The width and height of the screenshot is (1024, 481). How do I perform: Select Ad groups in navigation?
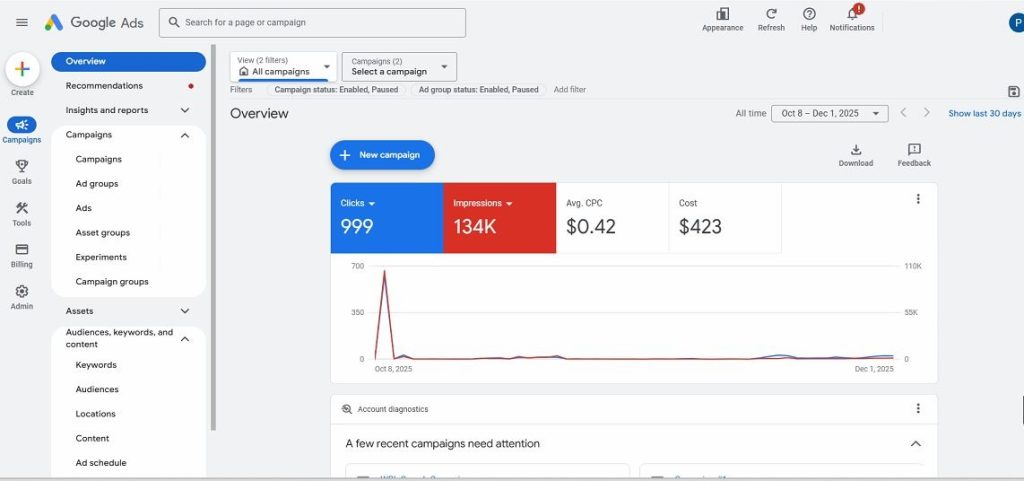(97, 184)
